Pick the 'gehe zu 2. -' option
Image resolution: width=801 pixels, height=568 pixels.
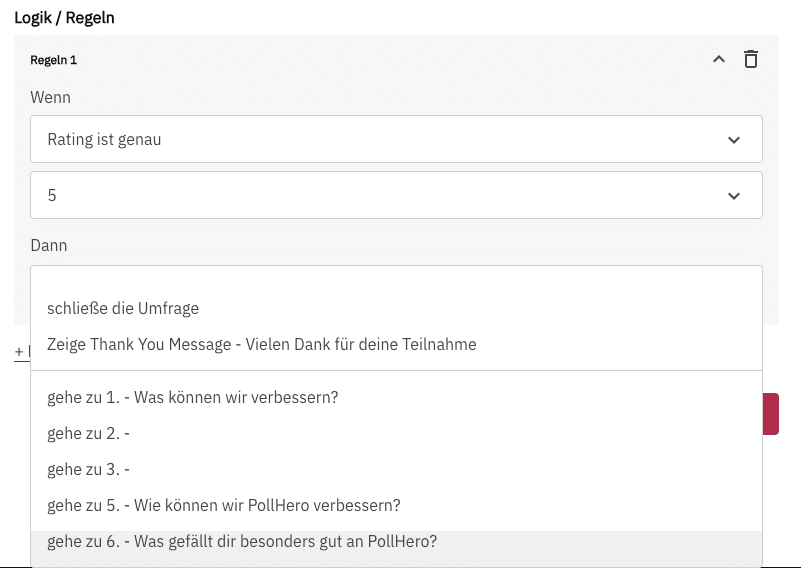pyautogui.click(x=89, y=433)
